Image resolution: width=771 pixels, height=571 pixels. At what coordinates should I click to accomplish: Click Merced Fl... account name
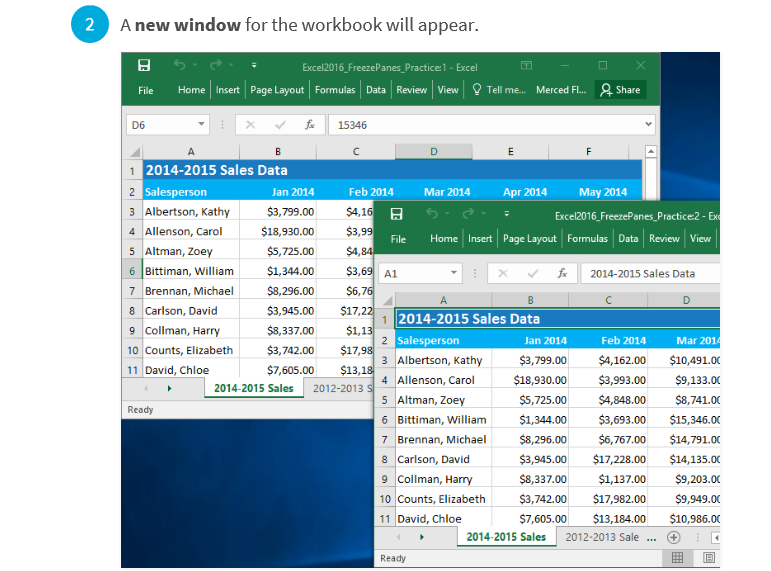click(561, 90)
